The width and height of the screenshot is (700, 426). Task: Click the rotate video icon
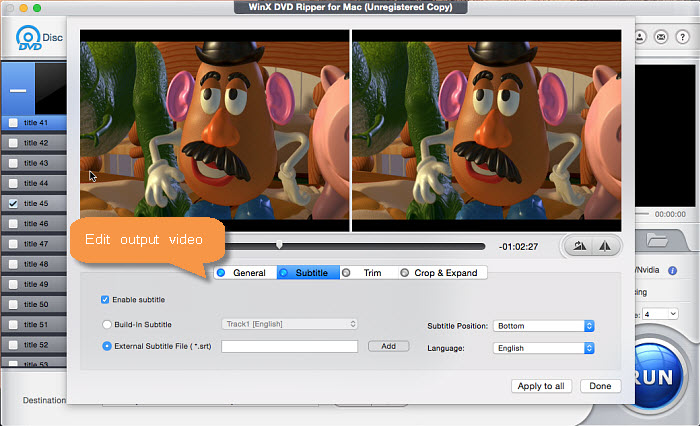tap(579, 246)
